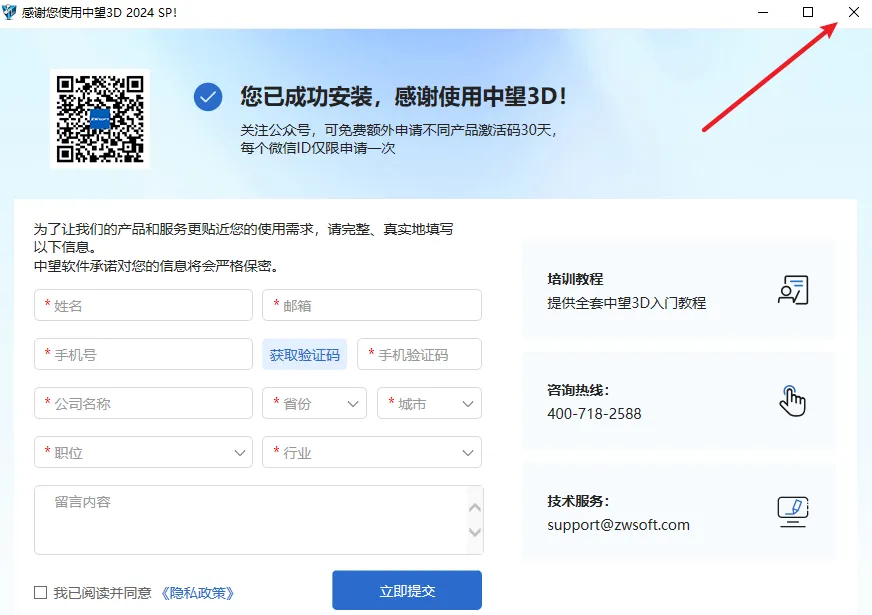Screen dimensions: 872x615
Task: Click the technical service monitor icon
Action: click(793, 512)
